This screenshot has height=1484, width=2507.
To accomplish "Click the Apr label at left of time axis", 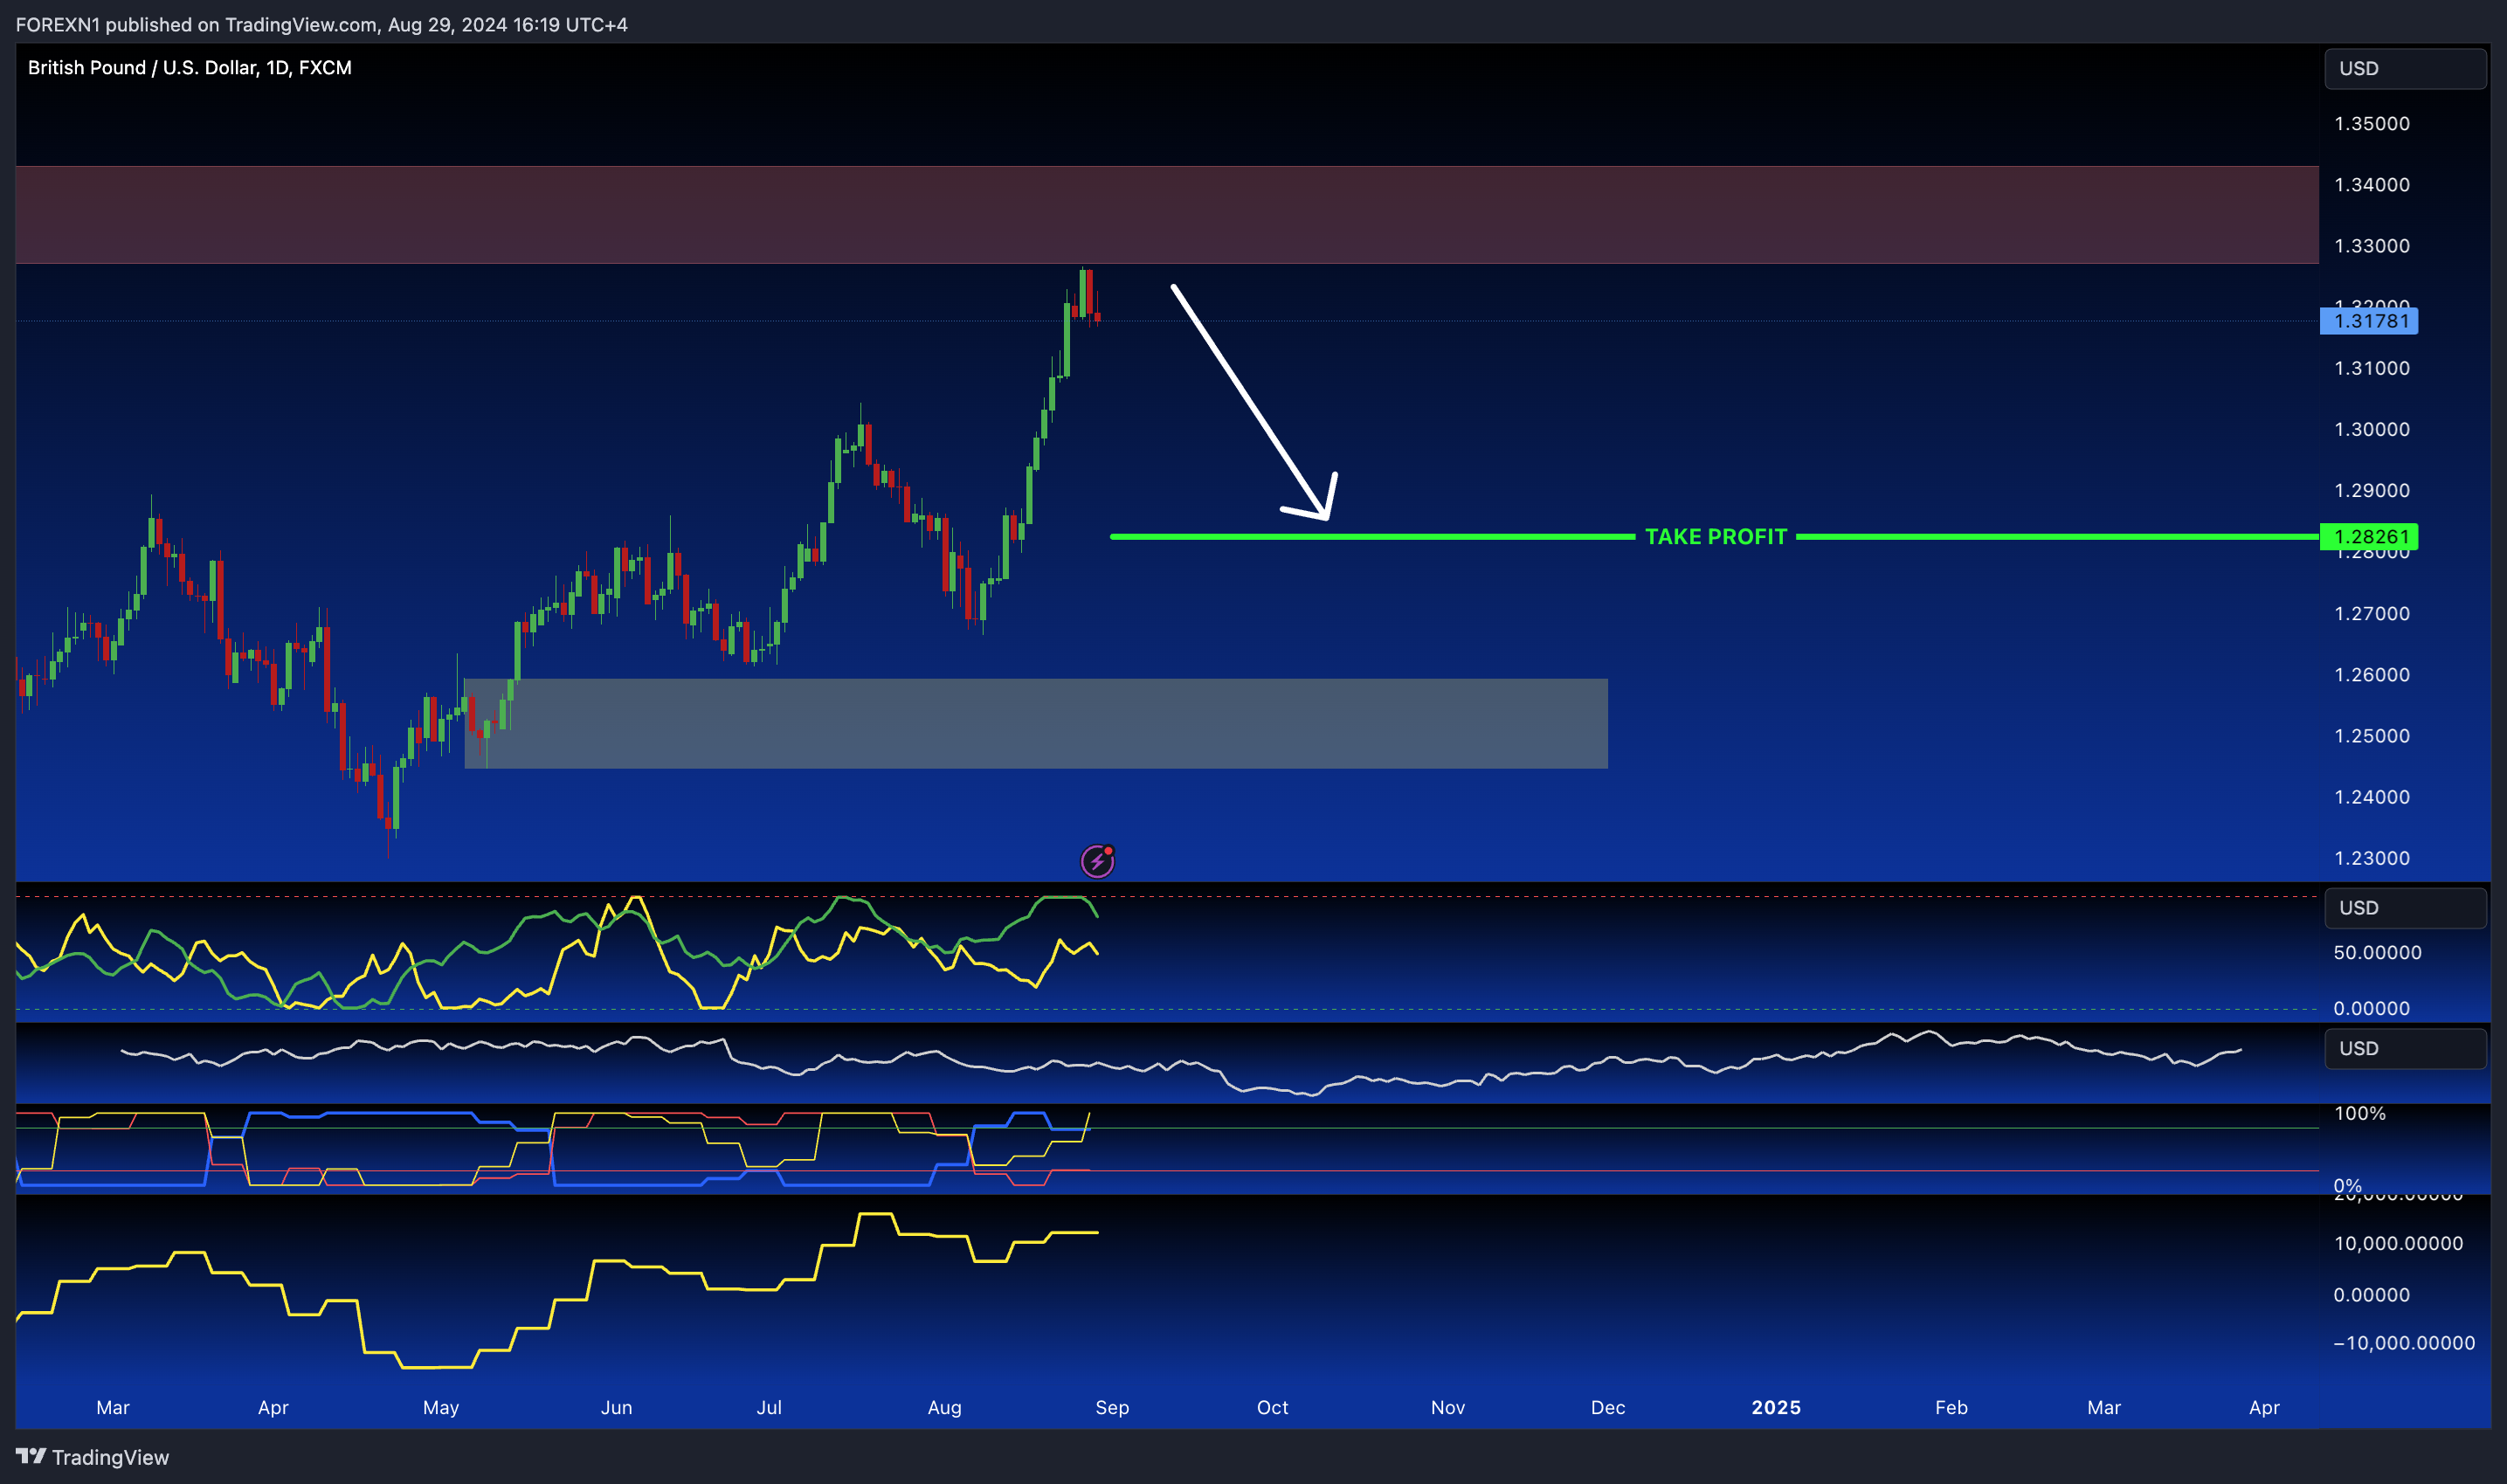I will coord(273,1407).
